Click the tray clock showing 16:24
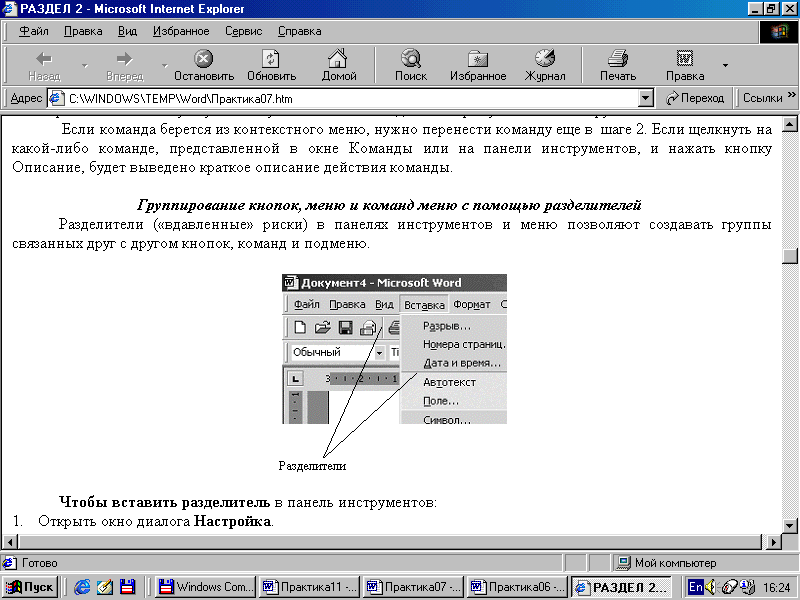The width and height of the screenshot is (800, 600). [x=777, y=587]
